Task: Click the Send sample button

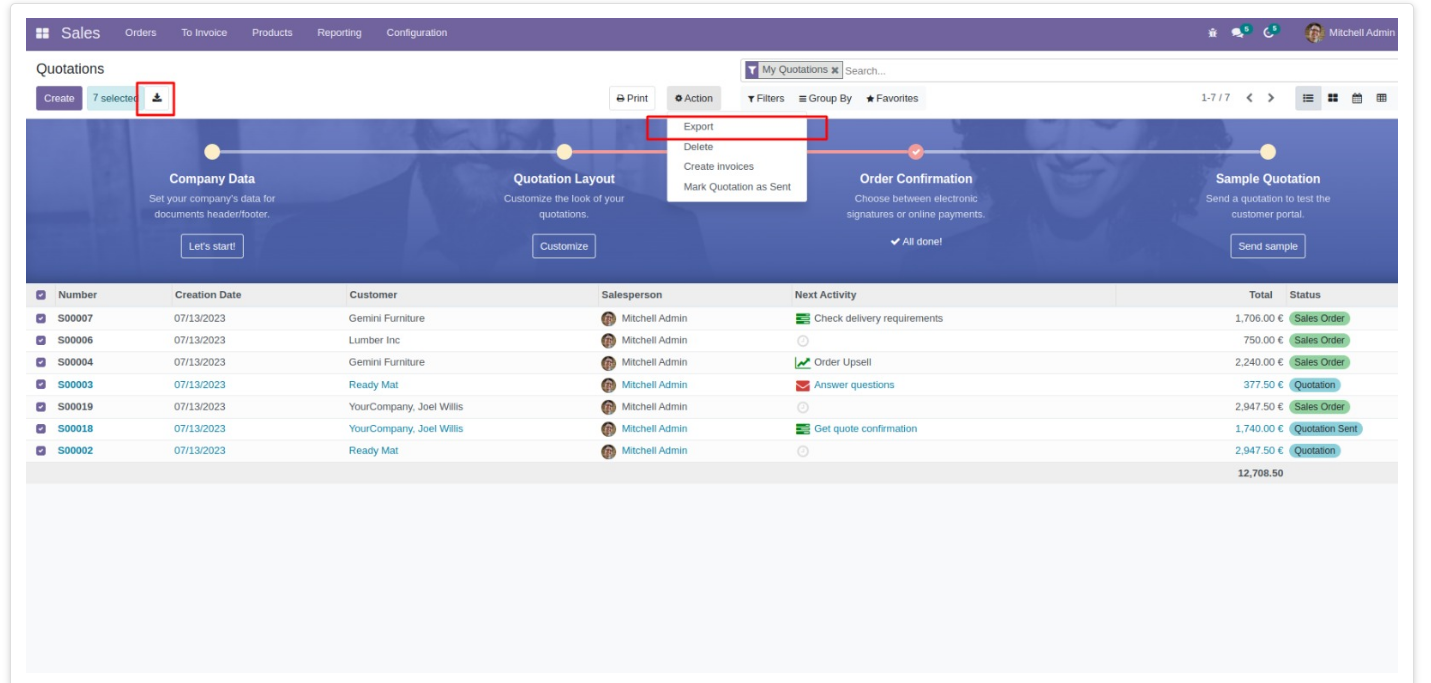Action: pyautogui.click(x=1268, y=246)
